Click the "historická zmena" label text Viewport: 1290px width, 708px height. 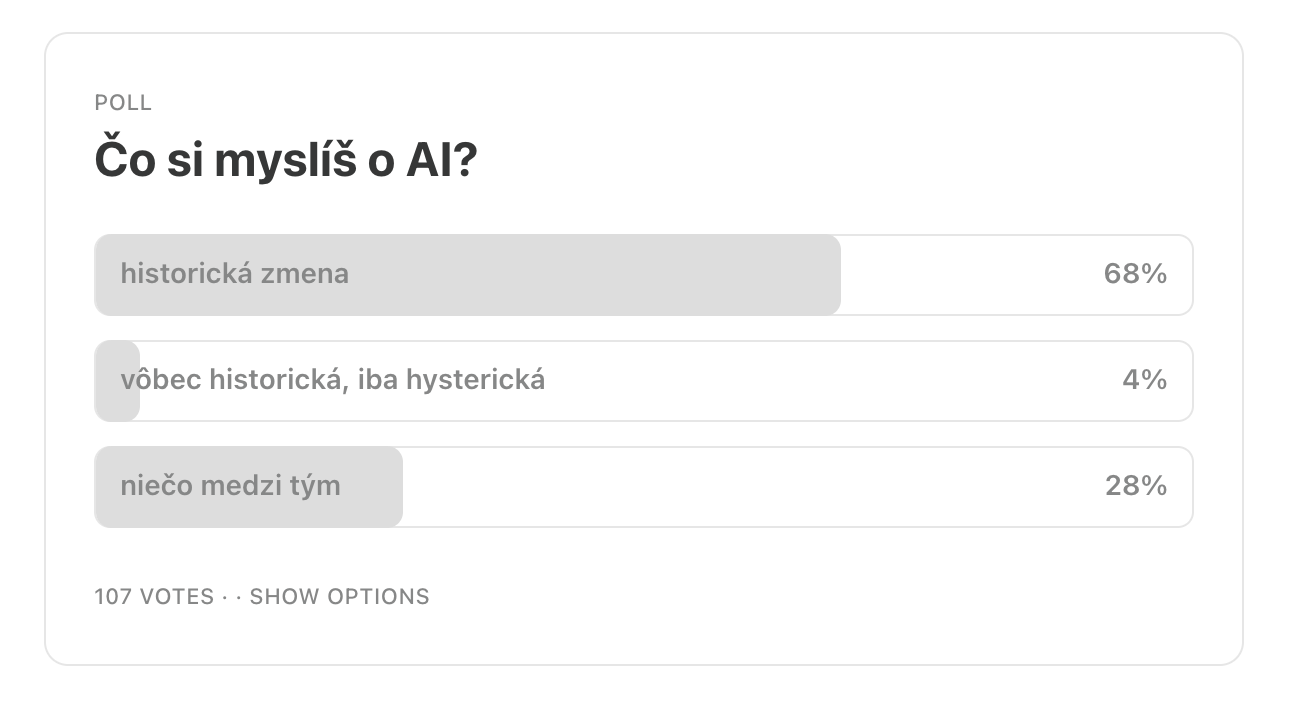(x=235, y=274)
